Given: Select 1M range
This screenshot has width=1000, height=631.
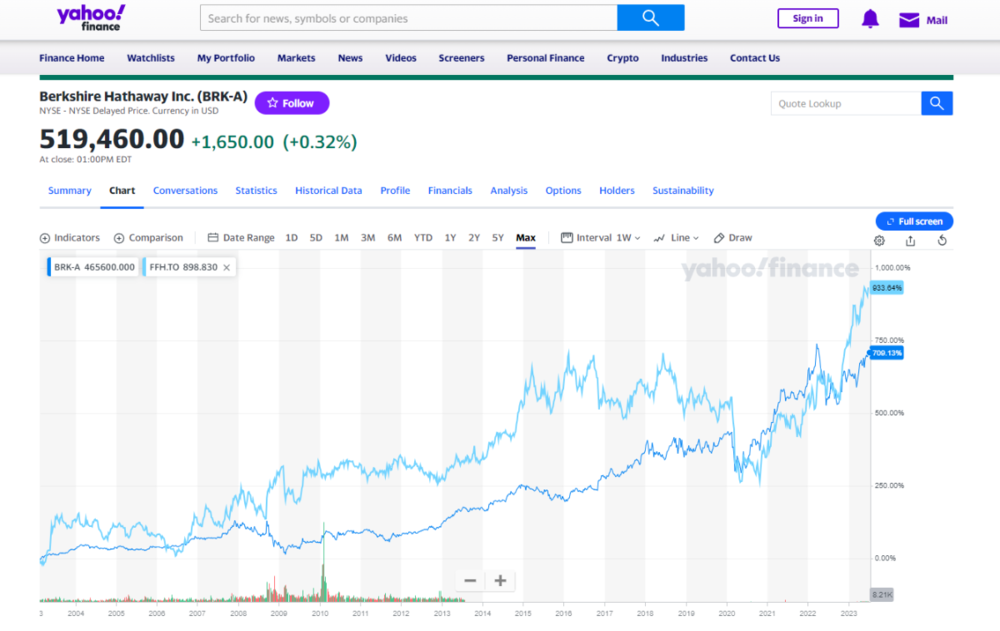Looking at the screenshot, I should pyautogui.click(x=341, y=237).
